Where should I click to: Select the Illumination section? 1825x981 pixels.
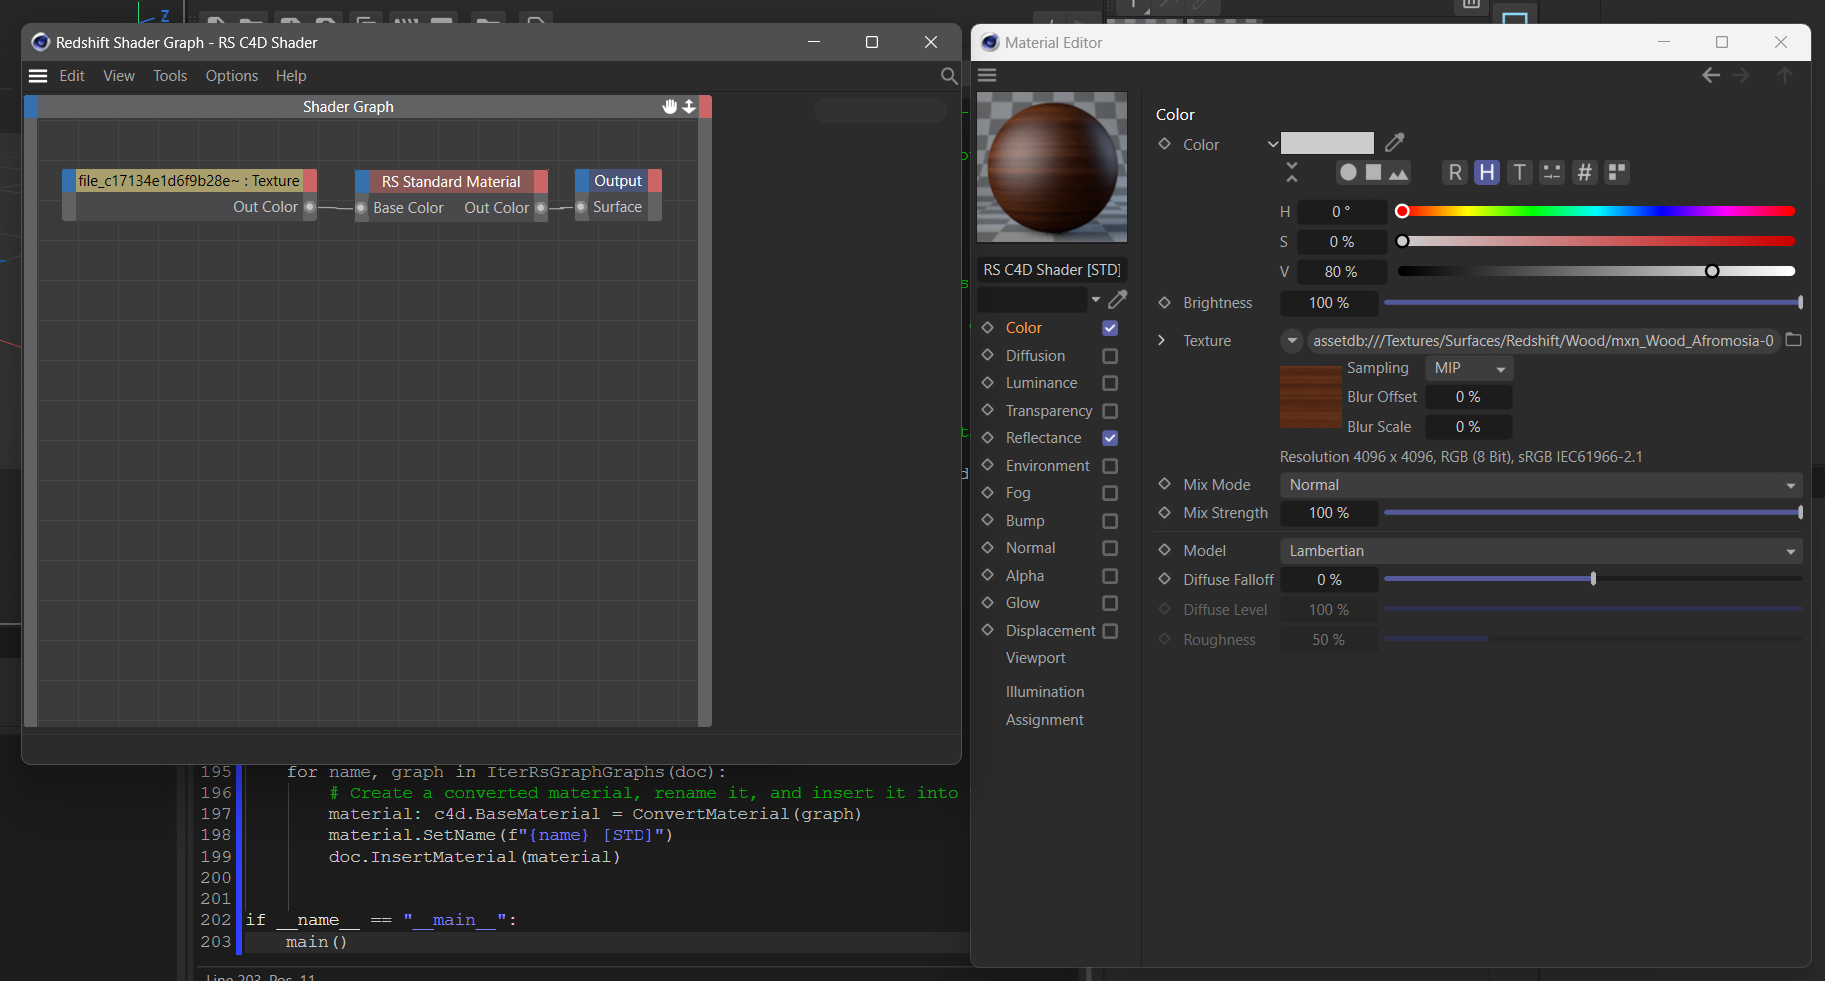pos(1045,692)
